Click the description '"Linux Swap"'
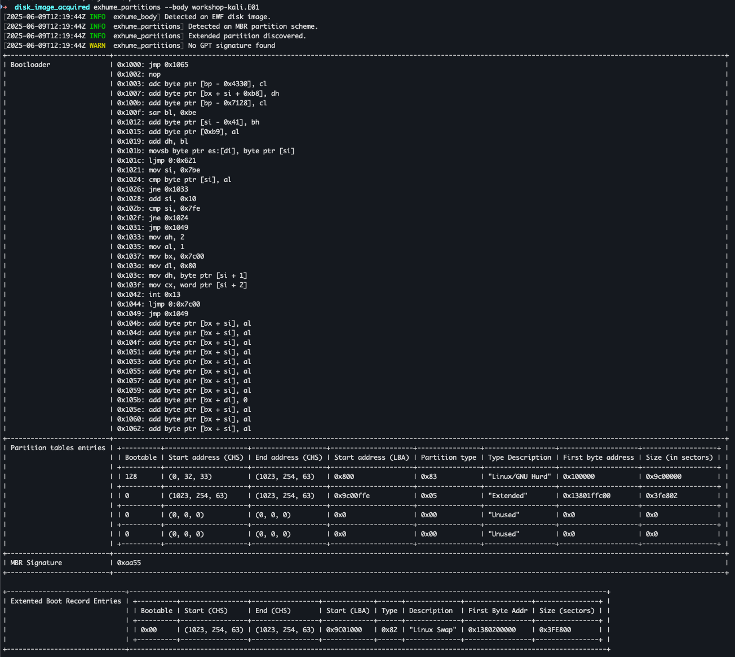The width and height of the screenshot is (735, 657). pos(433,630)
